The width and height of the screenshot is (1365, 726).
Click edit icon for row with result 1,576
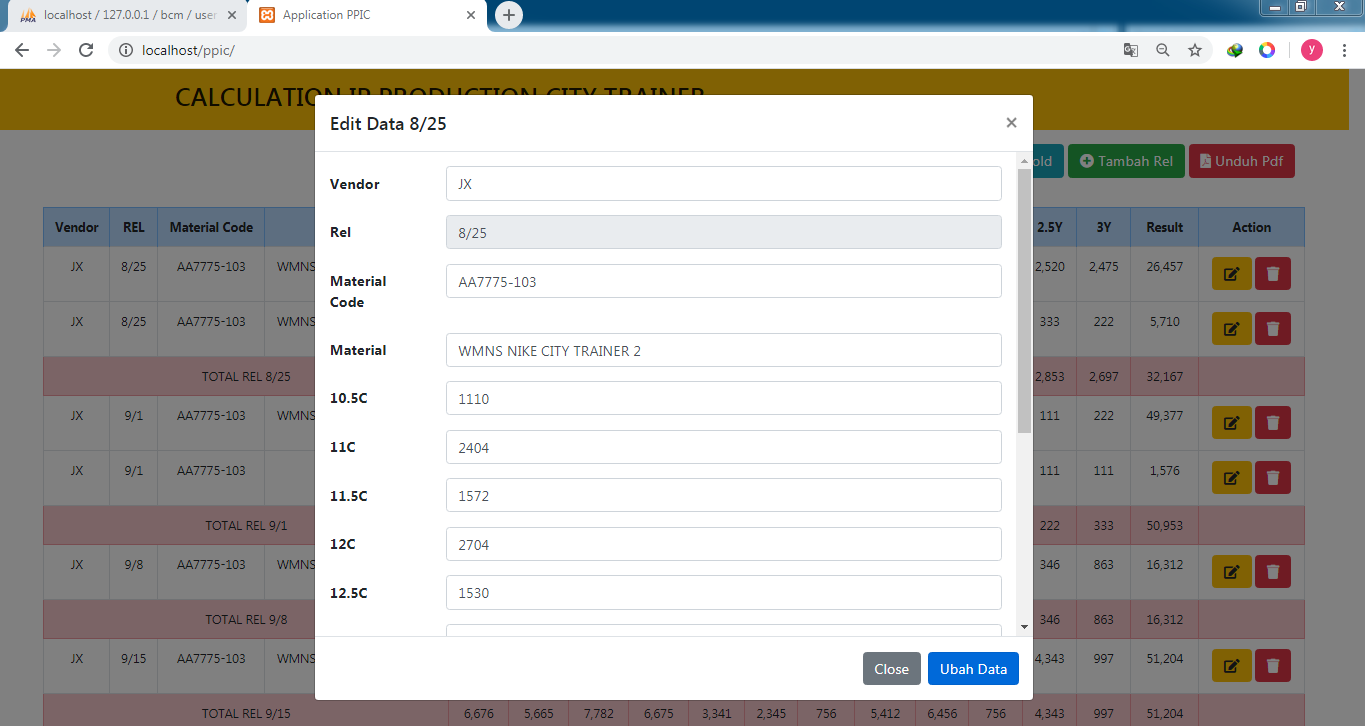tap(1231, 477)
